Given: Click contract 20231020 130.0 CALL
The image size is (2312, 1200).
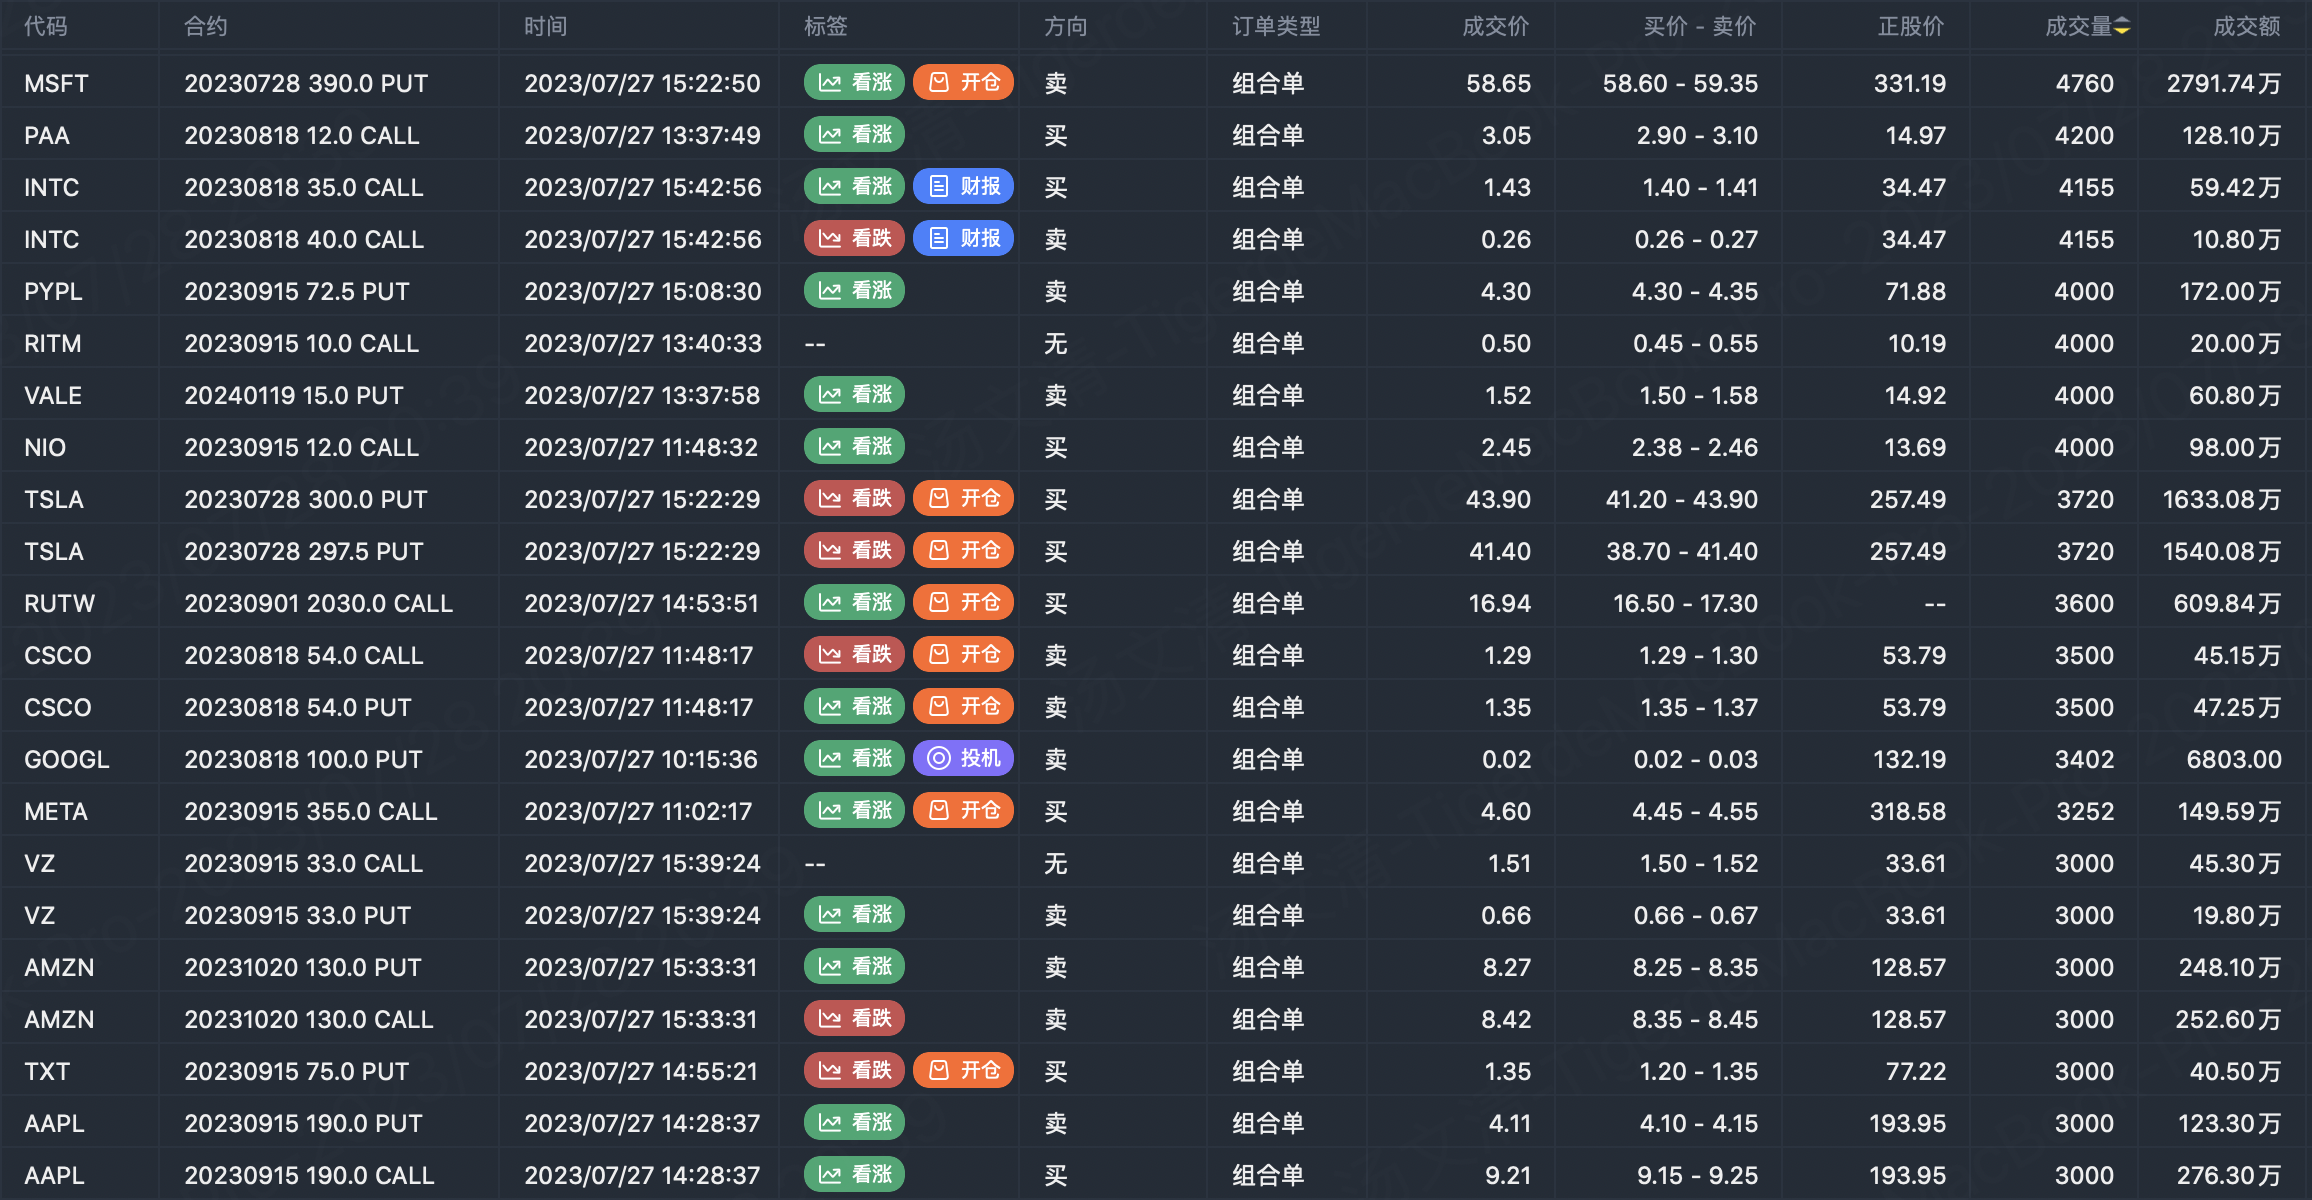Looking at the screenshot, I should click(x=309, y=1019).
